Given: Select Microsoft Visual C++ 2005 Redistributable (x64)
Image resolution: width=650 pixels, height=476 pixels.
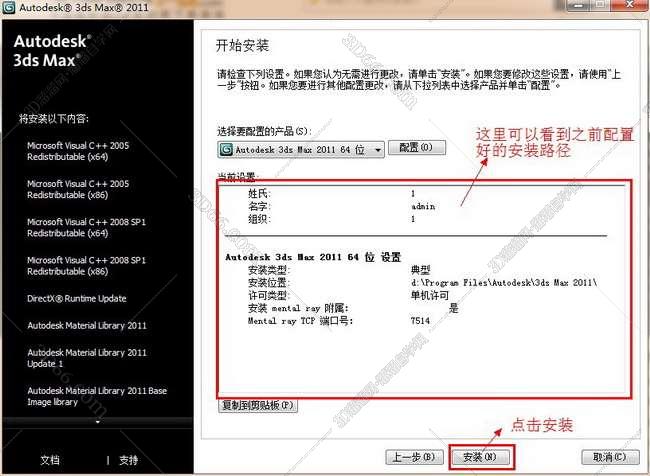Looking at the screenshot, I should pos(78,151).
